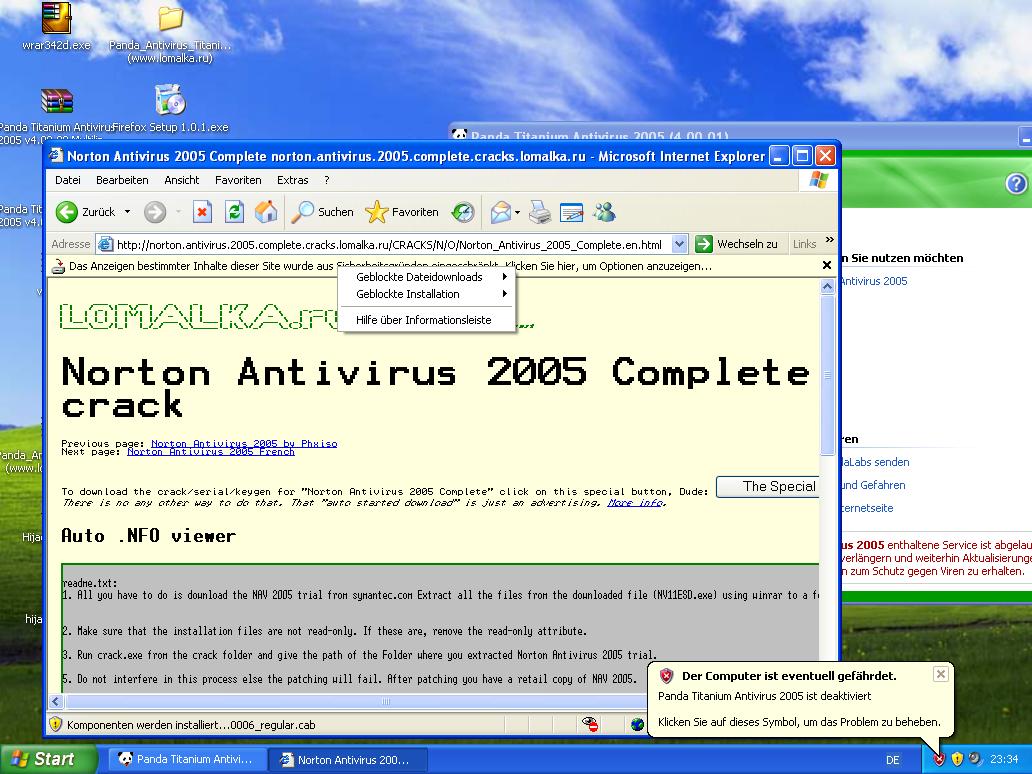Image resolution: width=1032 pixels, height=774 pixels.
Task: Click The Special download button
Action: click(767, 486)
